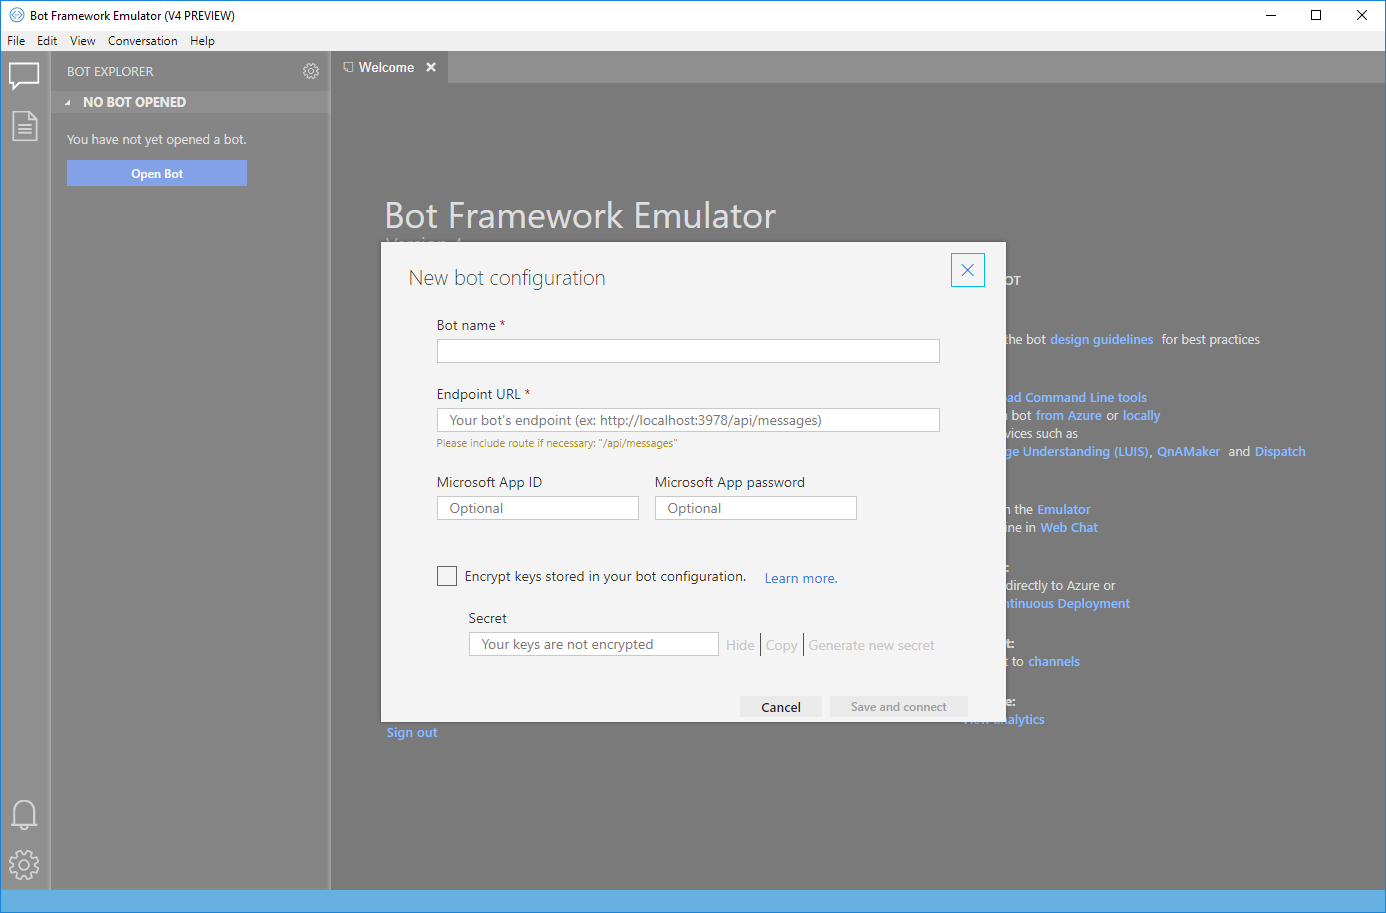Click the Copy secret button
Screen dimensions: 1386x913
pyautogui.click(x=782, y=645)
